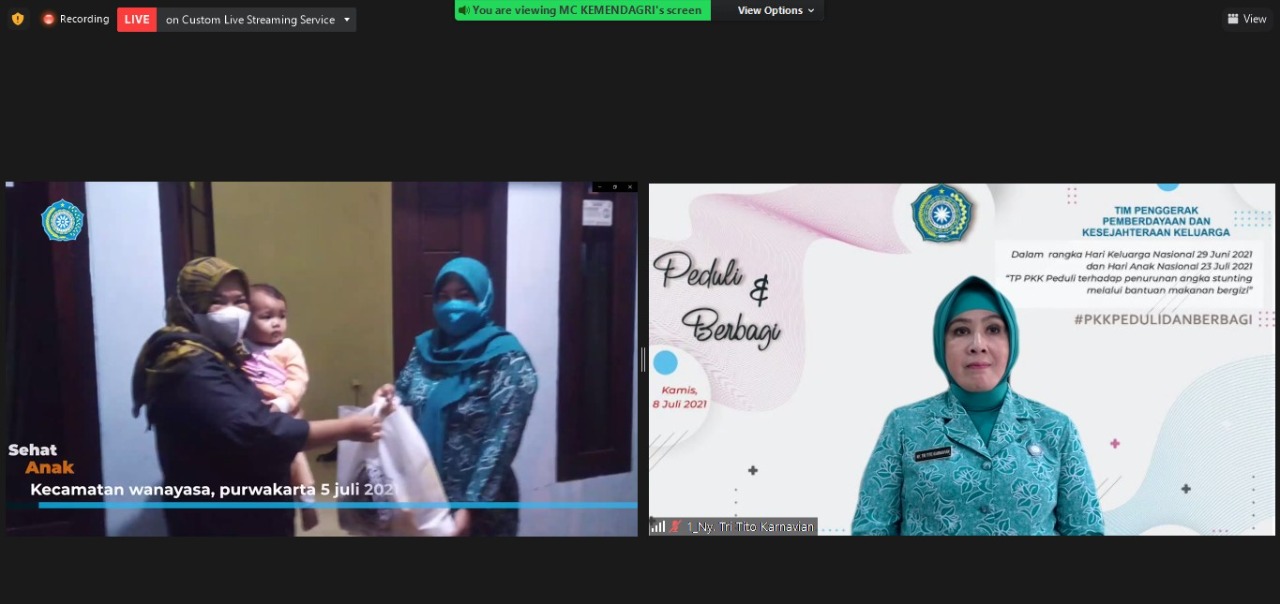
Task: Click the red LIVE badge
Action: click(137, 19)
